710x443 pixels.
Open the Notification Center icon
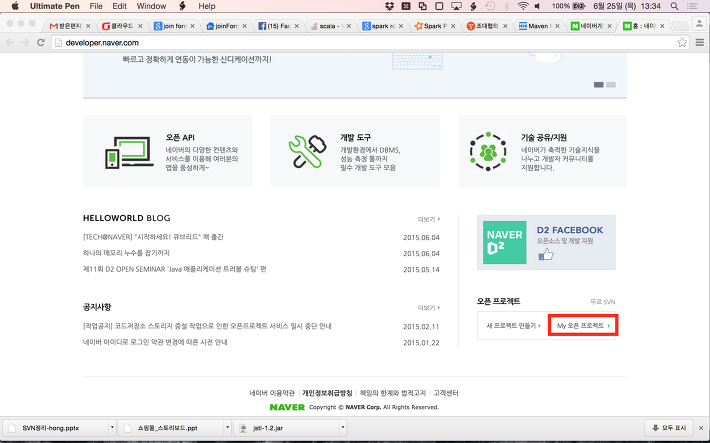point(692,6)
